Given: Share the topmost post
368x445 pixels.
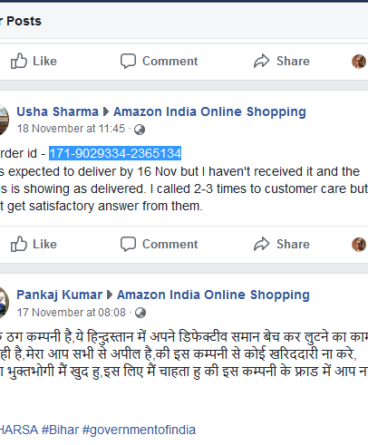Looking at the screenshot, I should tap(282, 61).
